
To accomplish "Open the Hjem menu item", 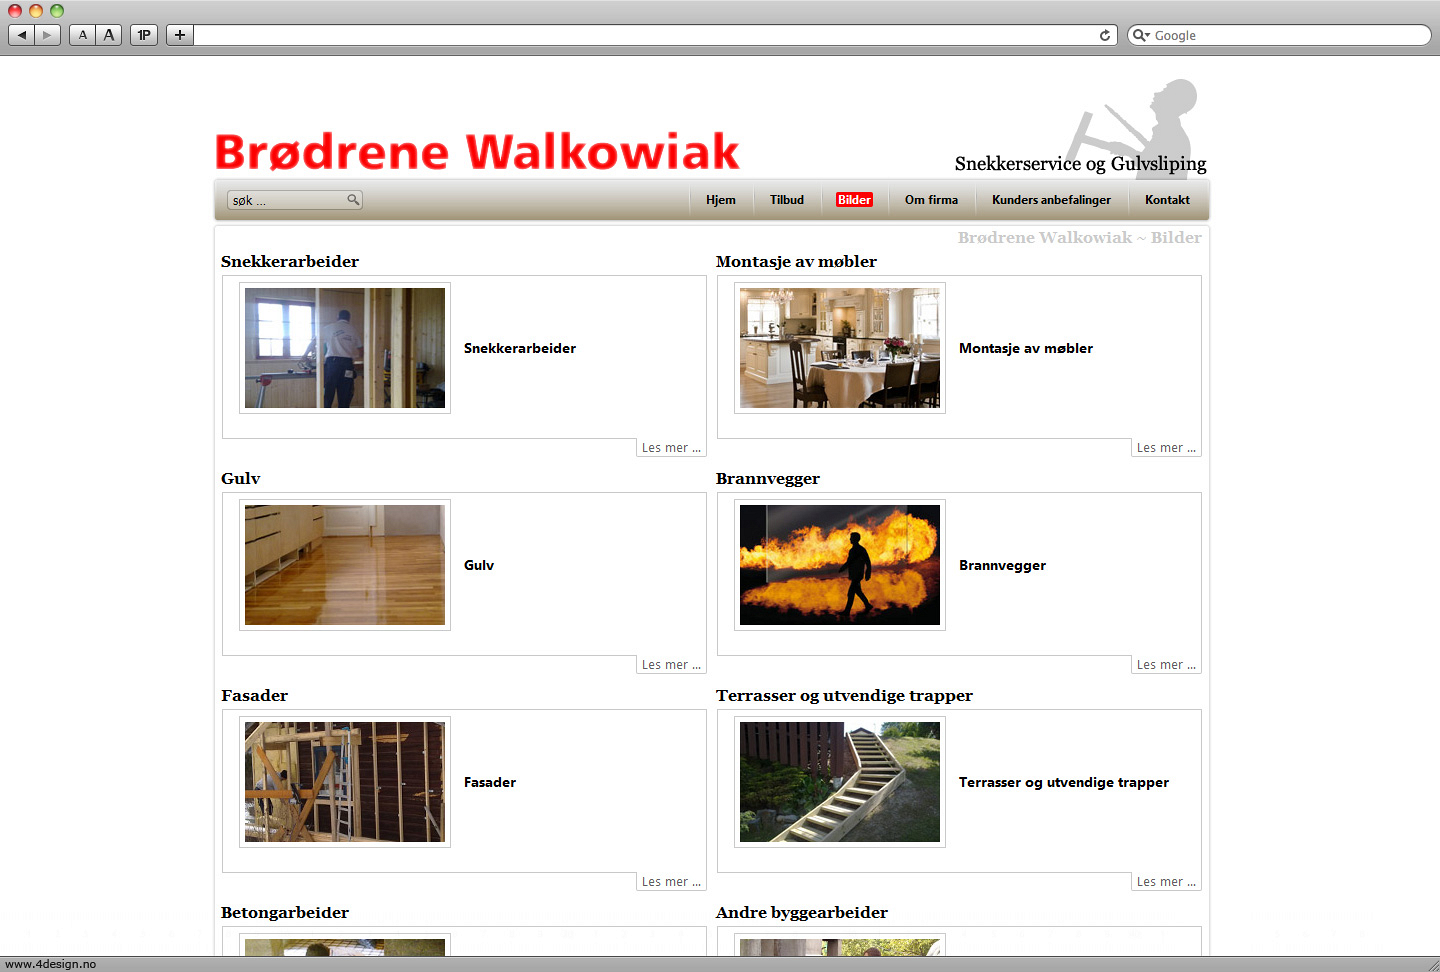I will [721, 200].
